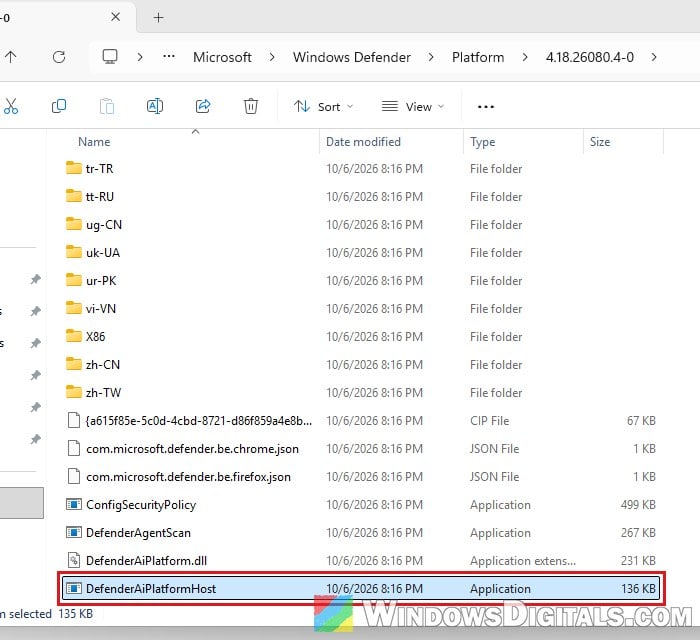Click date modified of tr-TR folder
Image resolution: width=700 pixels, height=640 pixels.
[x=374, y=169]
